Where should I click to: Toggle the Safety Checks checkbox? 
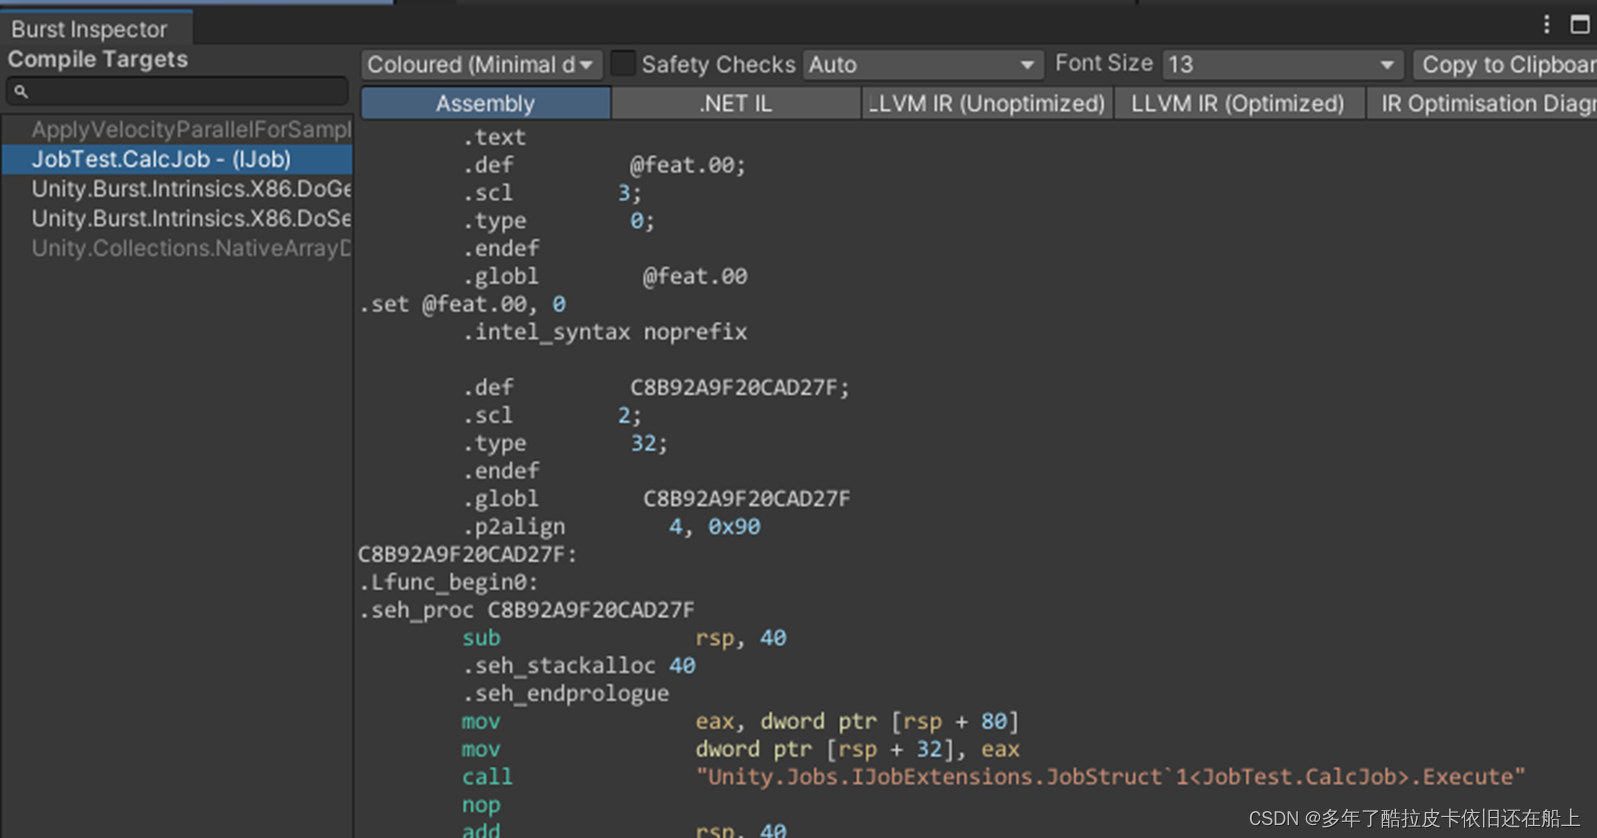pyautogui.click(x=623, y=64)
